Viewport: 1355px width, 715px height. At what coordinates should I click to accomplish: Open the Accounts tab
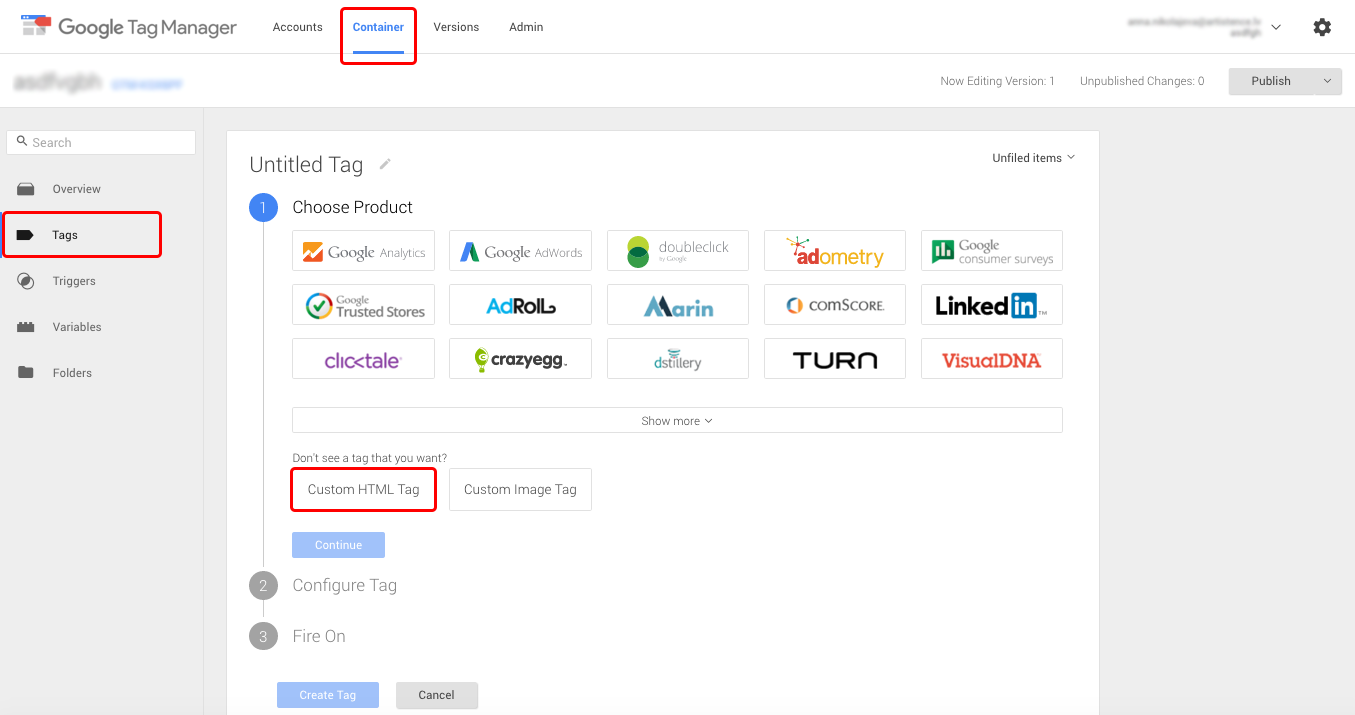click(298, 27)
